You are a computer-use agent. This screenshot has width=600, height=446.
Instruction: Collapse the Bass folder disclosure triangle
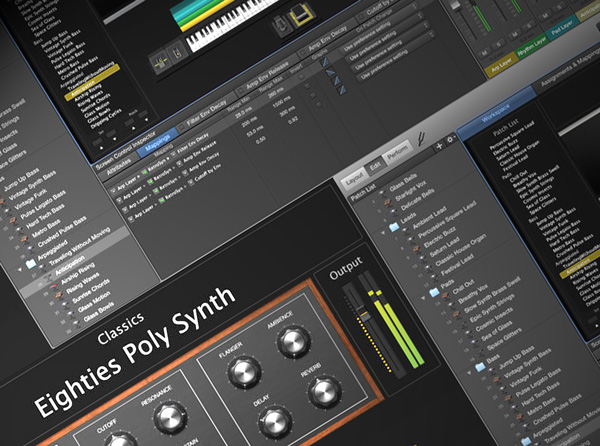470,373
